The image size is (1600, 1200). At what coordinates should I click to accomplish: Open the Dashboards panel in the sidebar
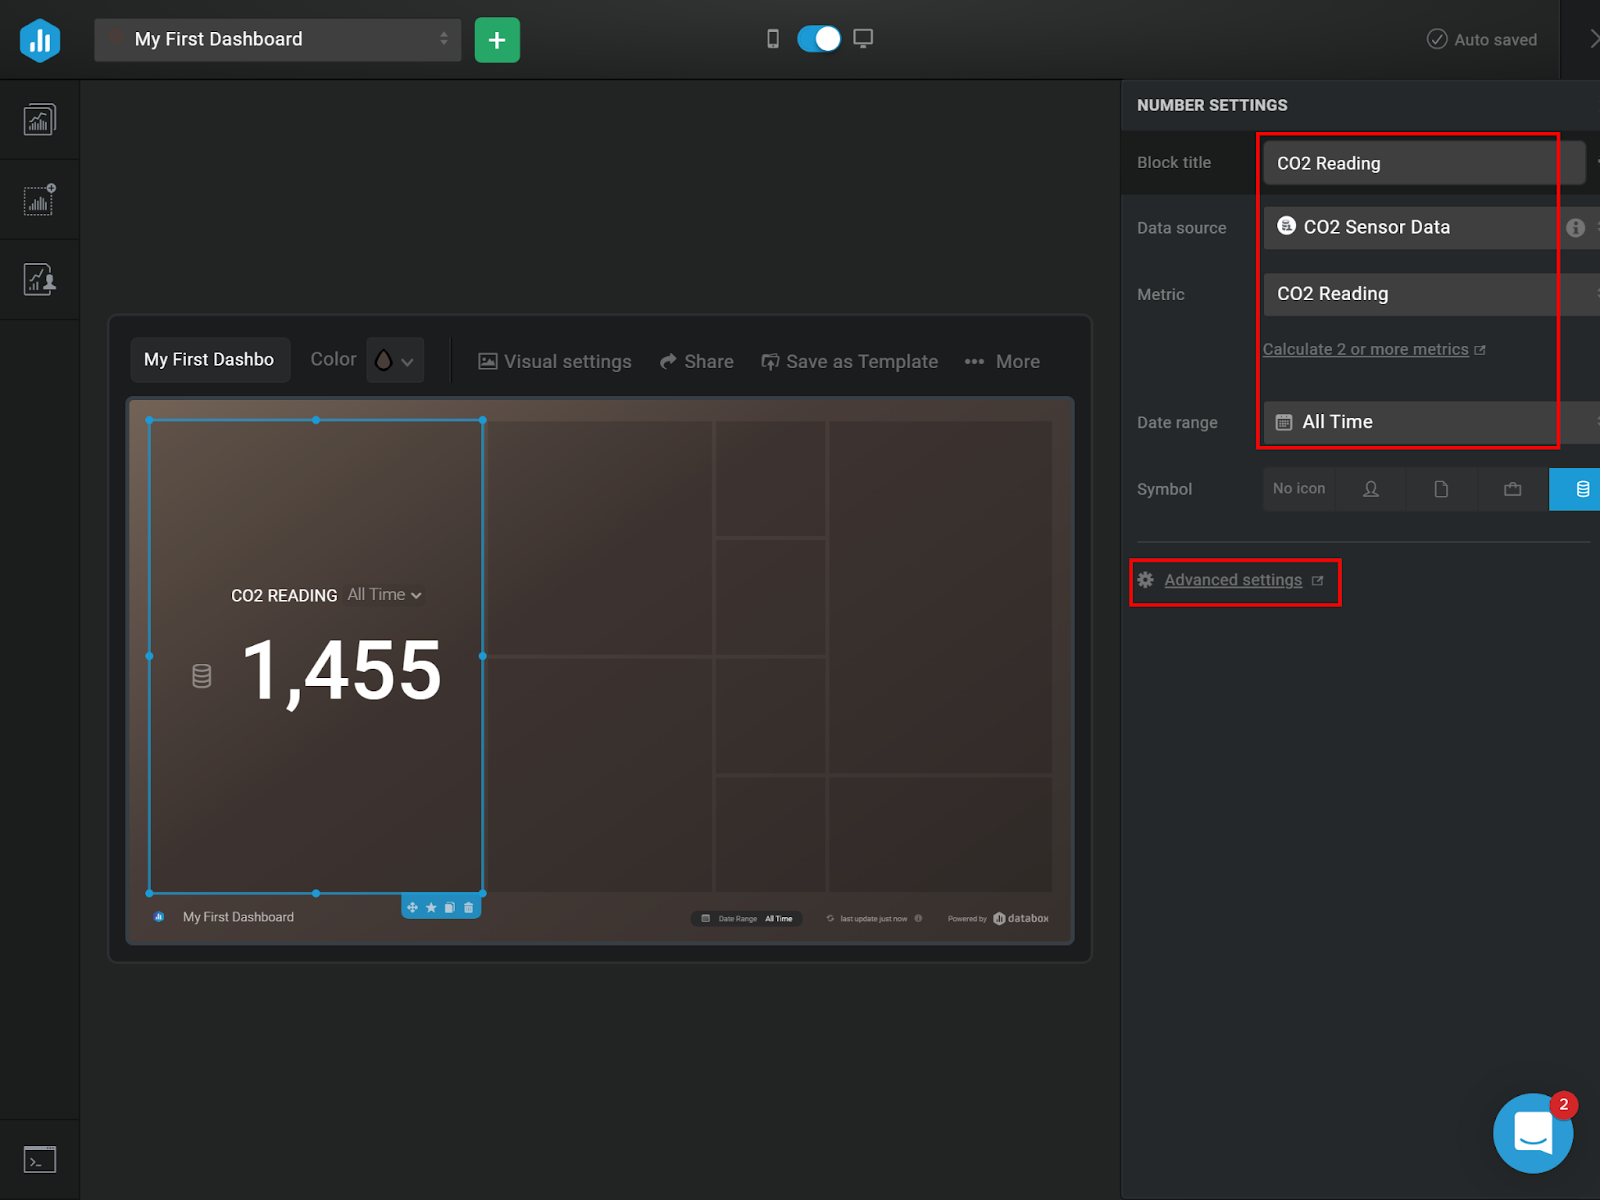(39, 119)
